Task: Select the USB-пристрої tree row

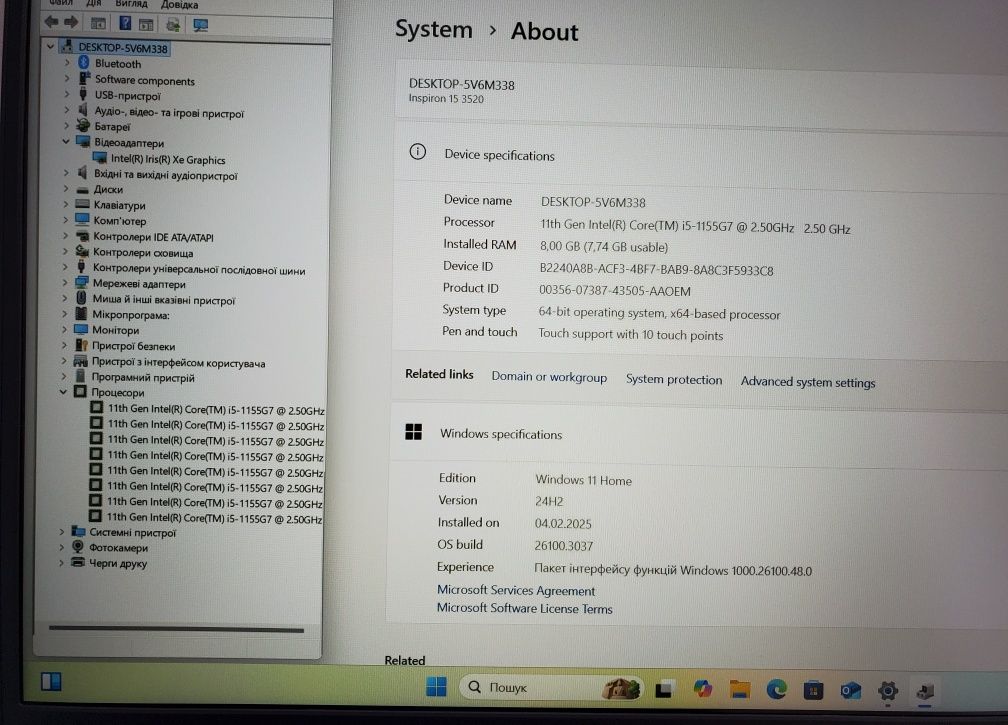Action: click(x=127, y=96)
